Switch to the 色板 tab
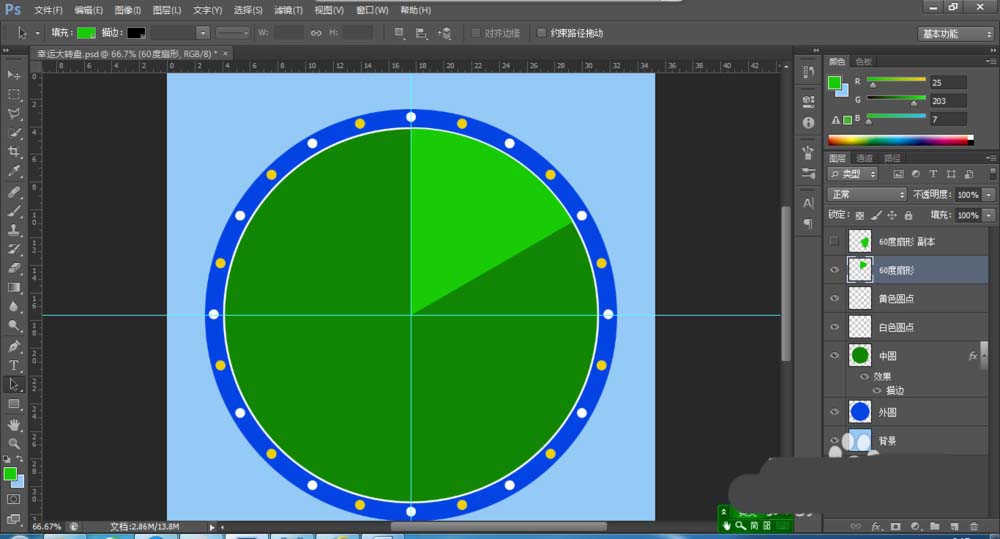This screenshot has height=539, width=1000. pos(864,62)
